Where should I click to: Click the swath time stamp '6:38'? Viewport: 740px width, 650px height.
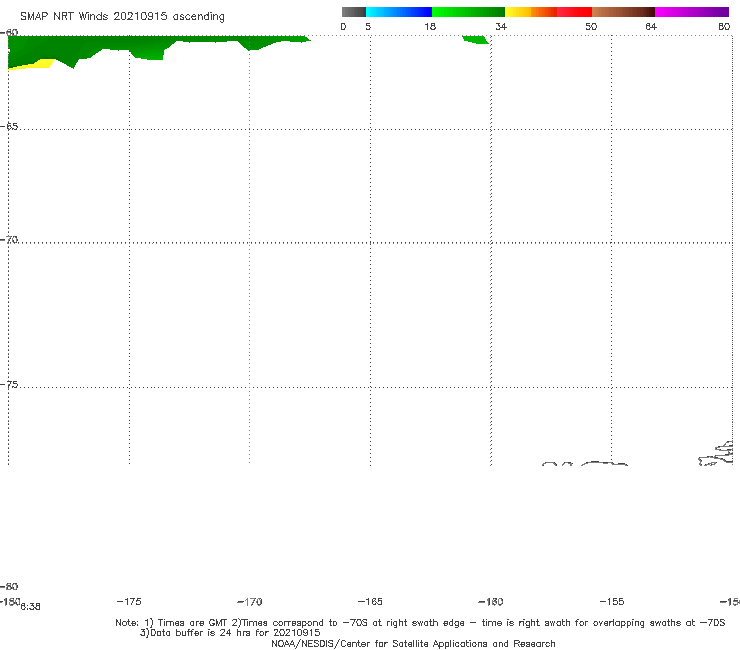pyautogui.click(x=31, y=607)
